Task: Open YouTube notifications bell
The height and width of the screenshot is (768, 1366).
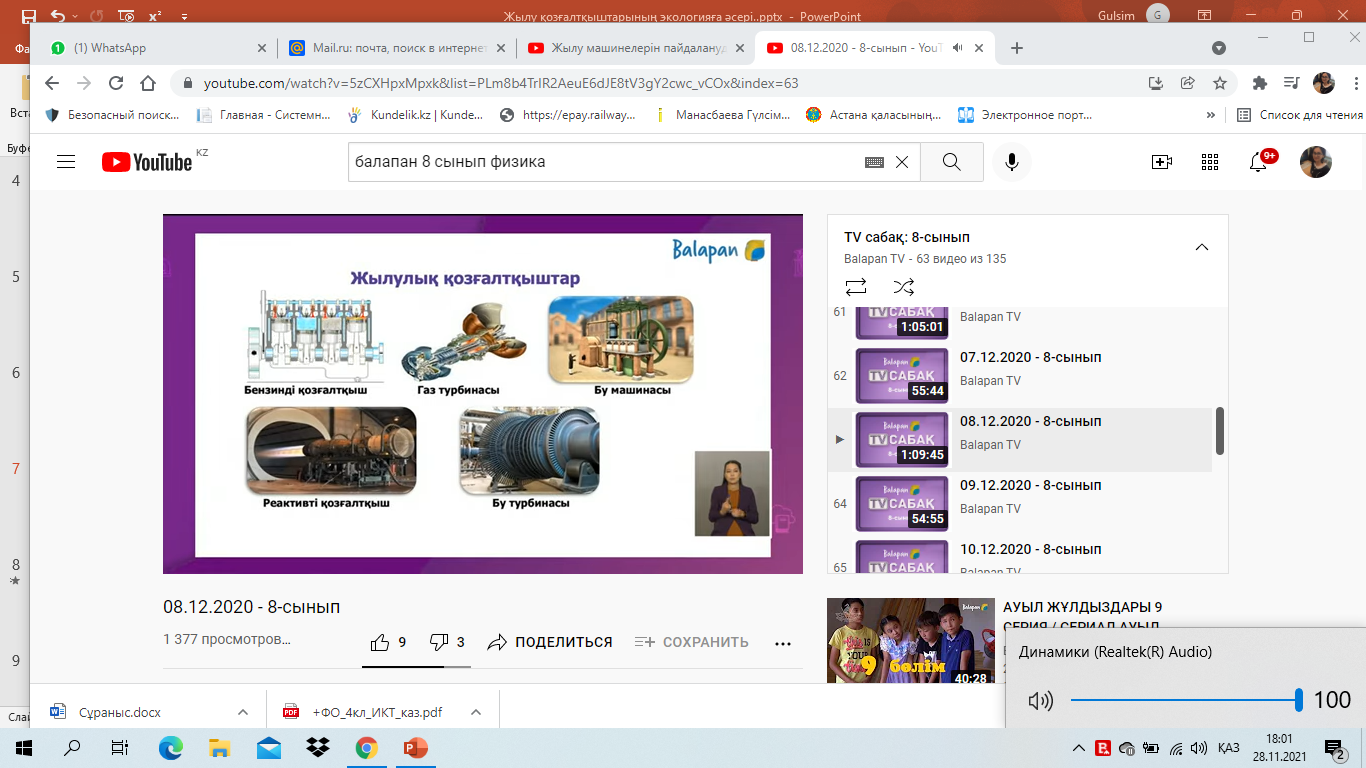Action: pos(1259,162)
